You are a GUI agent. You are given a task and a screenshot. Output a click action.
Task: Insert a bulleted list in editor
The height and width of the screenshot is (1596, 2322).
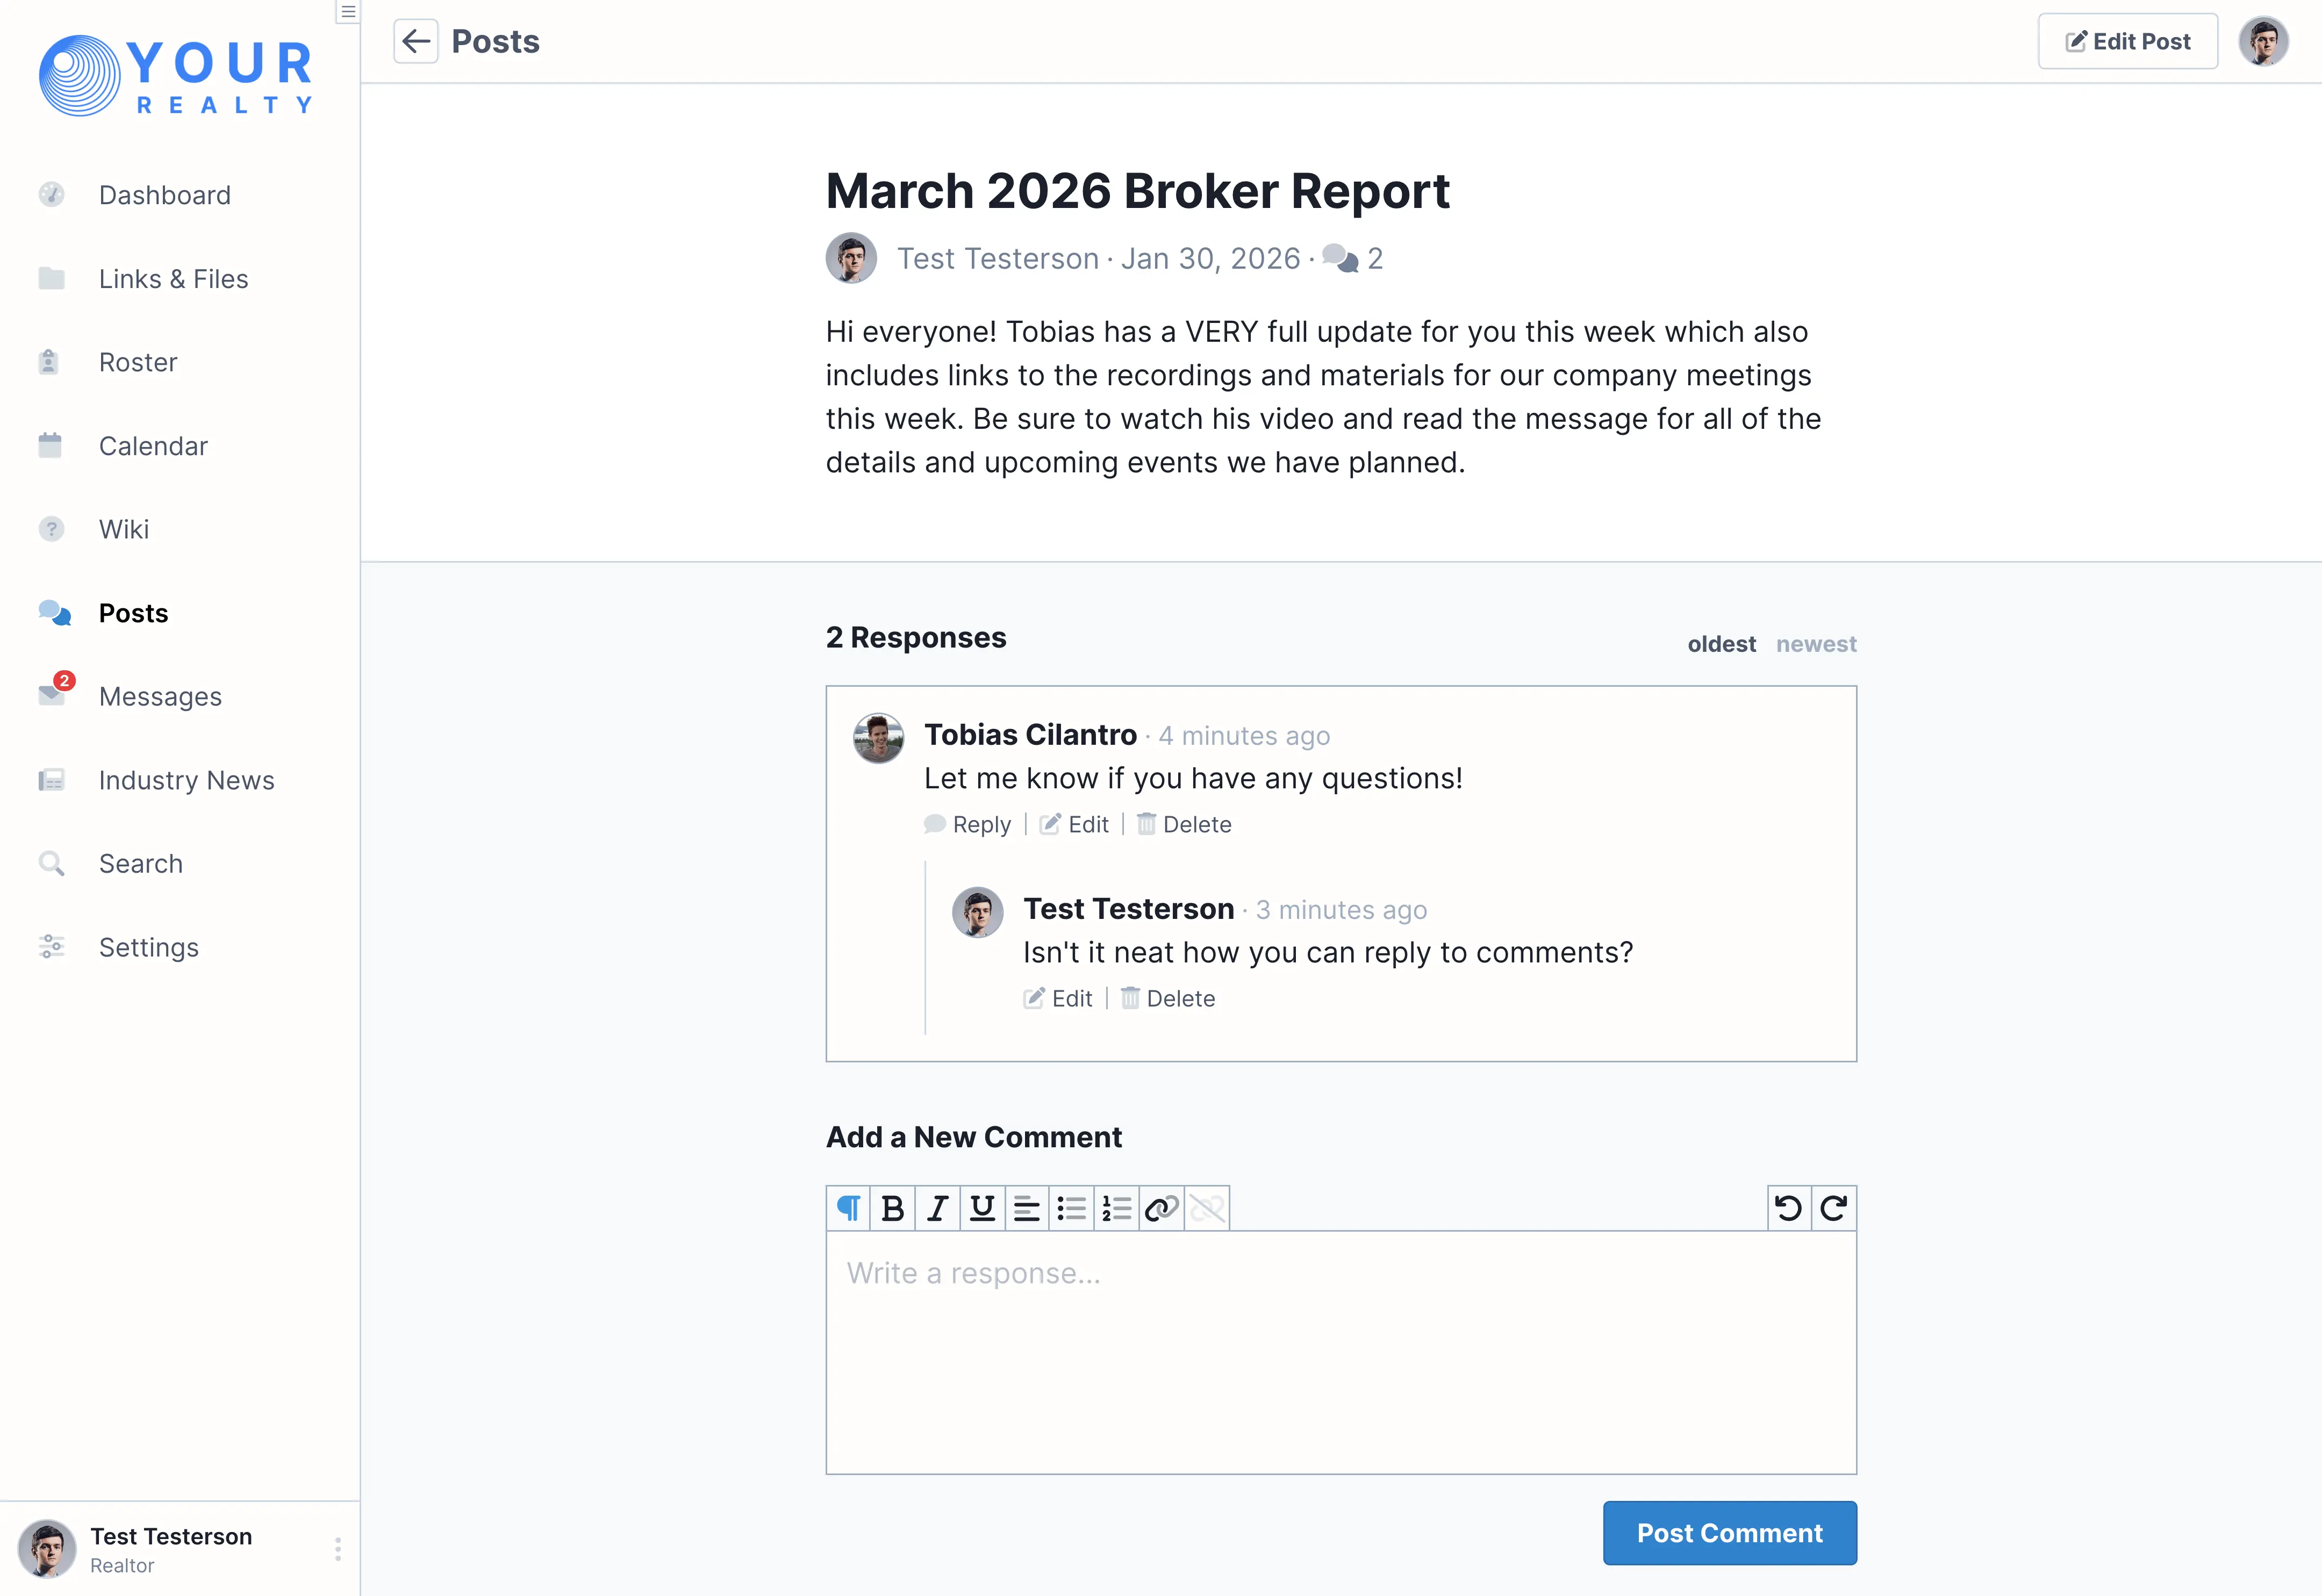[x=1071, y=1209]
